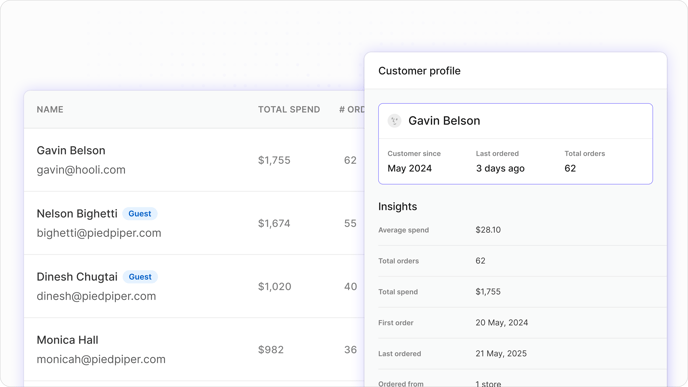This screenshot has width=688, height=387.
Task: Select the $1,020 total spend value
Action: tap(274, 287)
